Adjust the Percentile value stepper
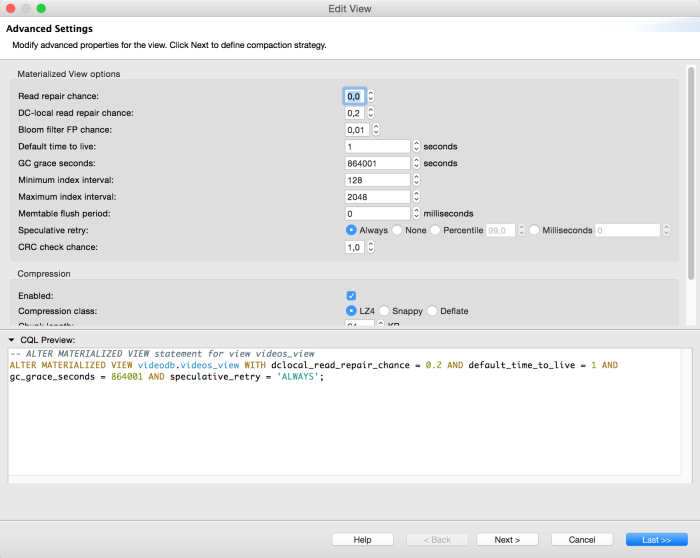This screenshot has width=700, height=558. point(521,230)
